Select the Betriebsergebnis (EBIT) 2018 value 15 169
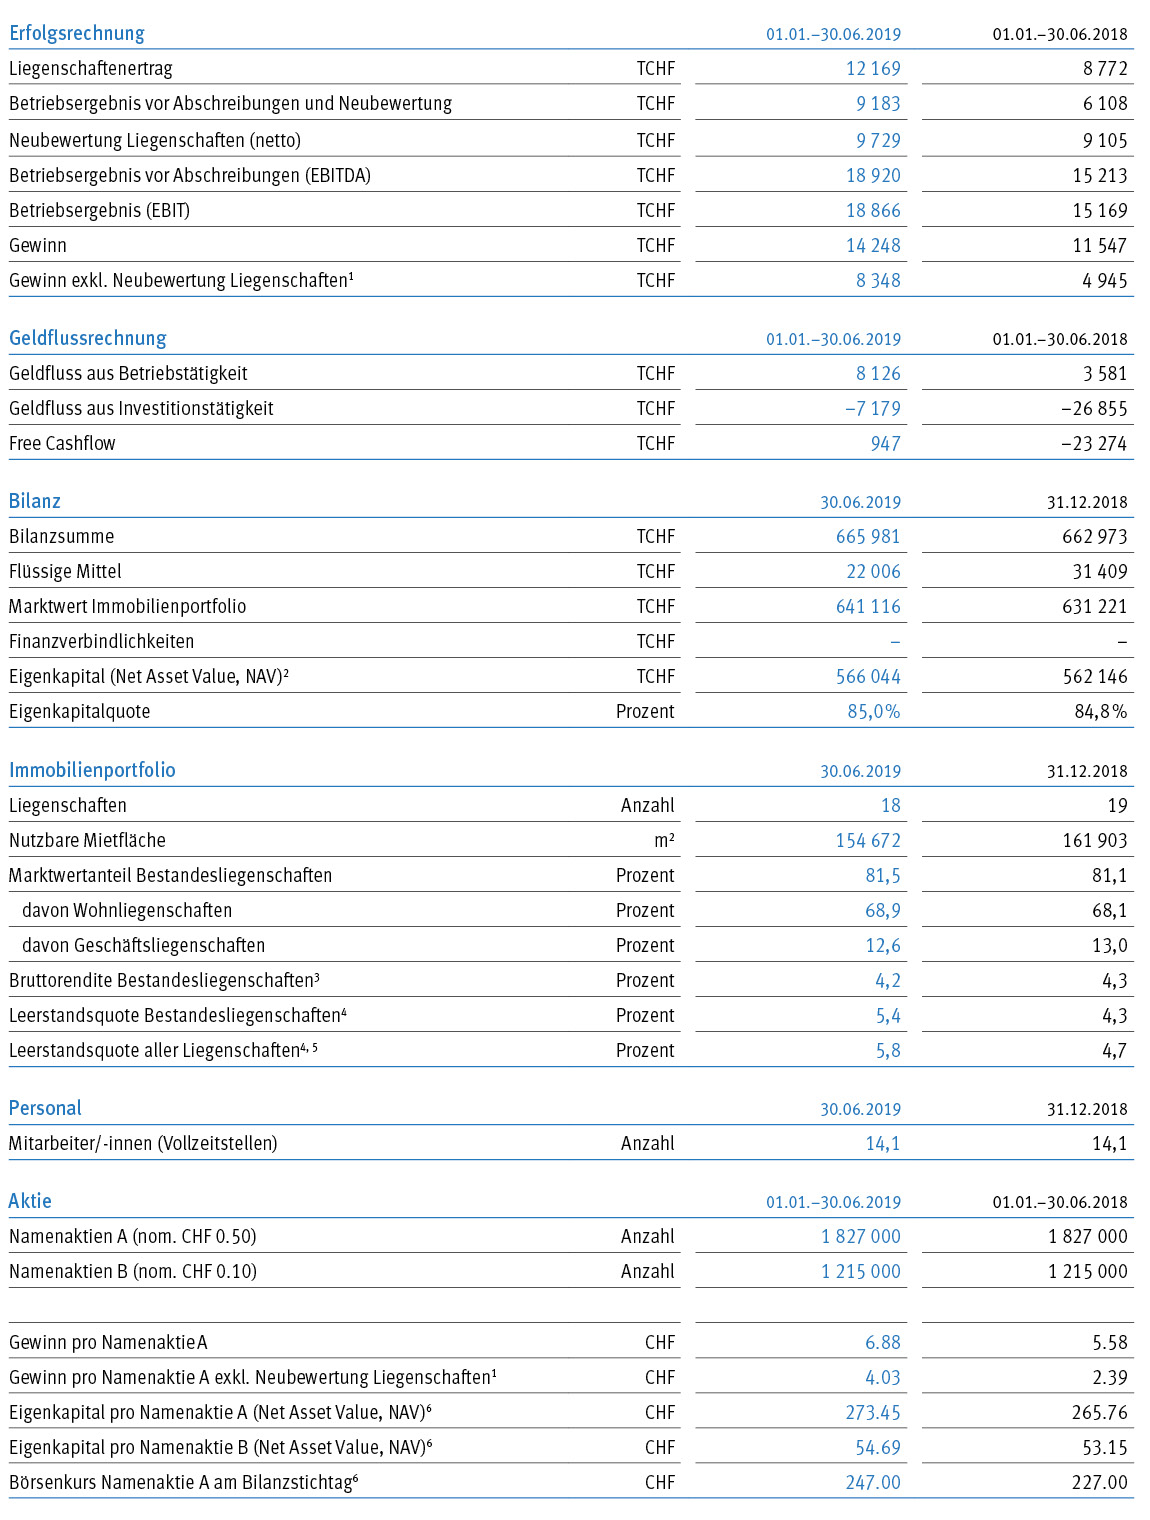 click(1100, 210)
